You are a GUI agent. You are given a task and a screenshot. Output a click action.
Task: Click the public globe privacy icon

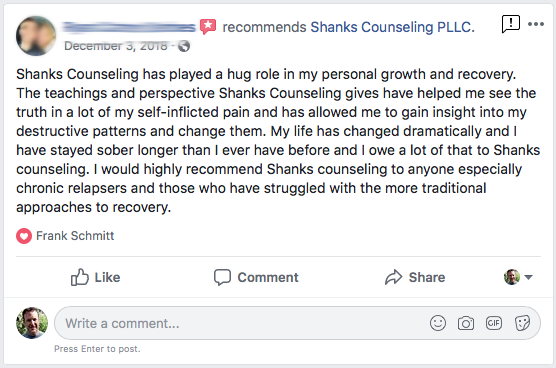pos(184,46)
